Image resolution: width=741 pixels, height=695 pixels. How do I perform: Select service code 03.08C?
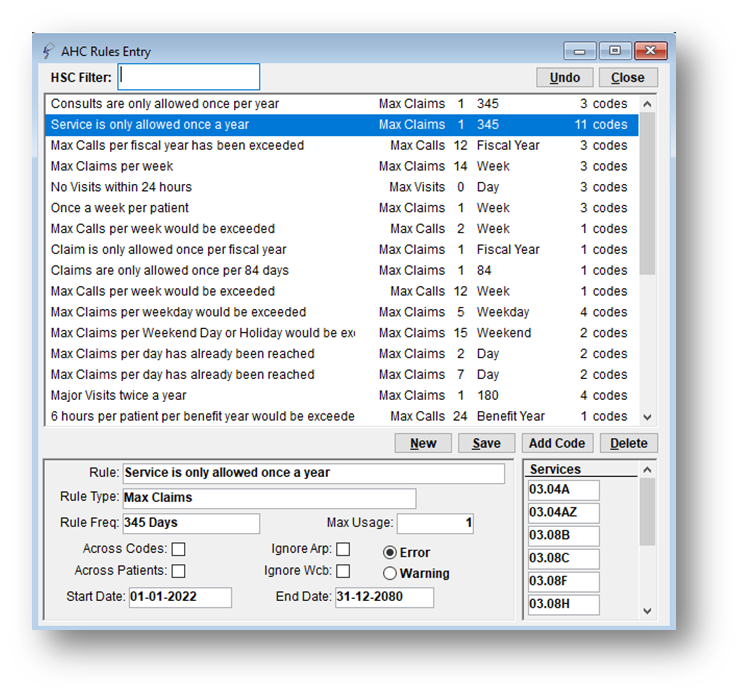pyautogui.click(x=564, y=558)
